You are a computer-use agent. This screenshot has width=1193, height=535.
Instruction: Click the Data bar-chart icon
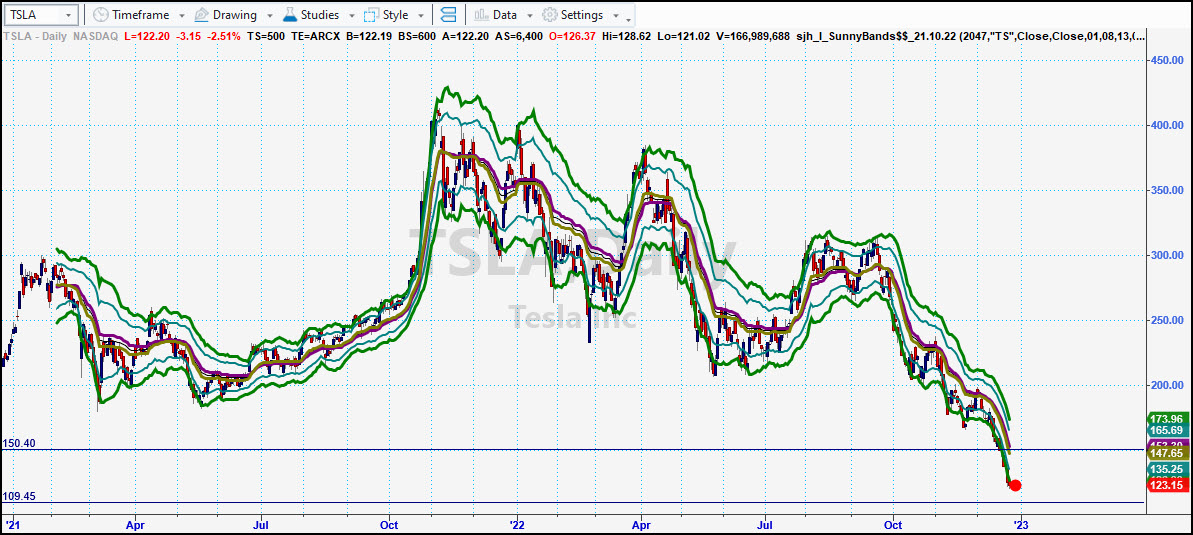[x=481, y=14]
